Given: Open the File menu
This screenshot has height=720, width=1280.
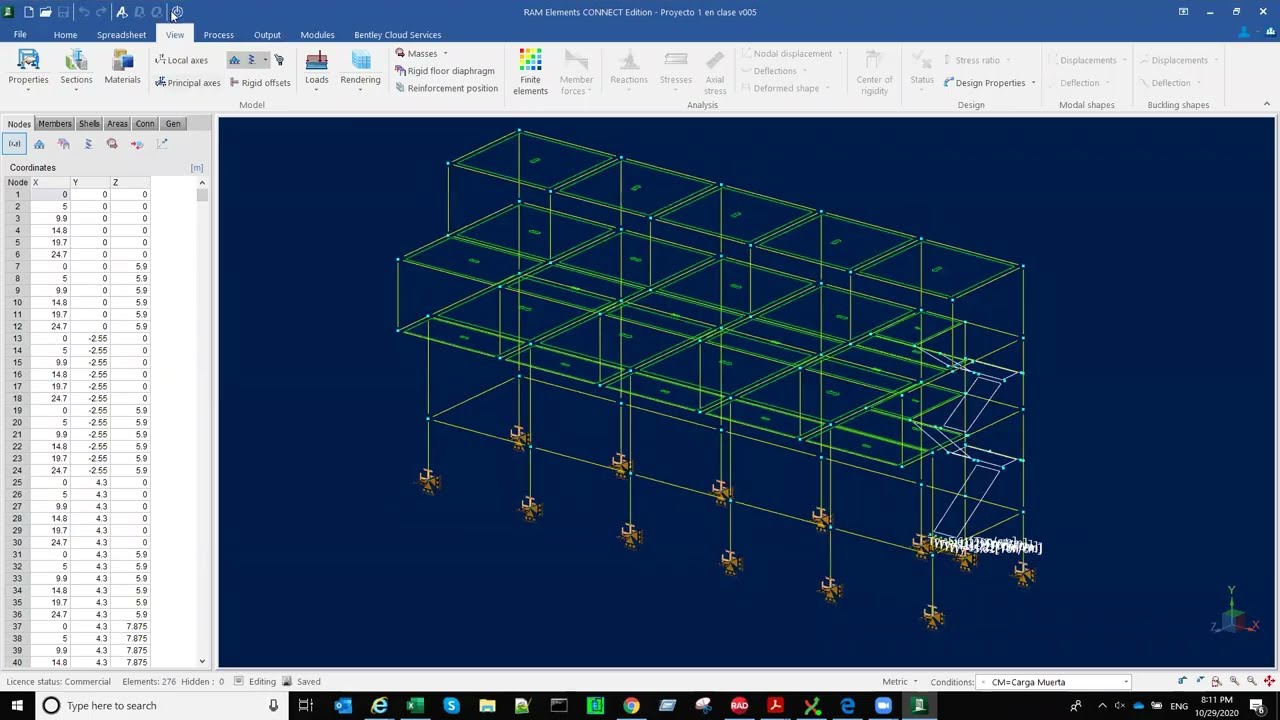Looking at the screenshot, I should point(20,35).
